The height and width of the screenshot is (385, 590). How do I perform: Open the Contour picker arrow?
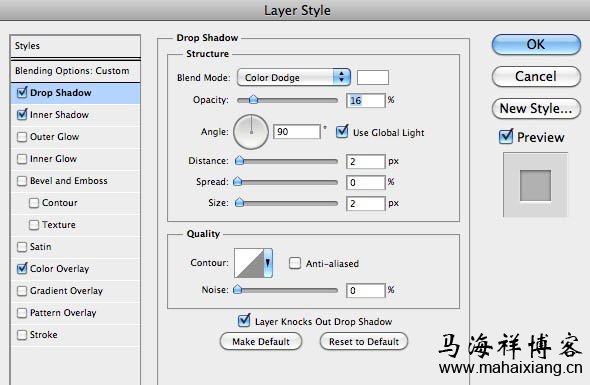click(x=268, y=263)
